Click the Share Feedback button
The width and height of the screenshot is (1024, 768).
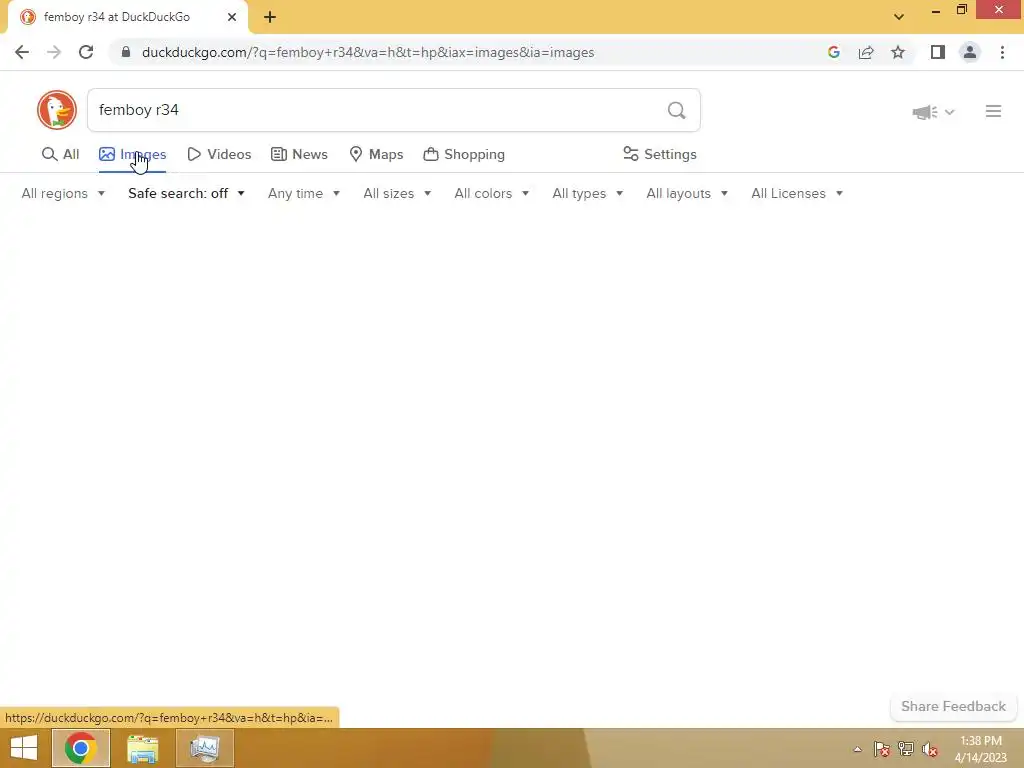pyautogui.click(x=953, y=707)
